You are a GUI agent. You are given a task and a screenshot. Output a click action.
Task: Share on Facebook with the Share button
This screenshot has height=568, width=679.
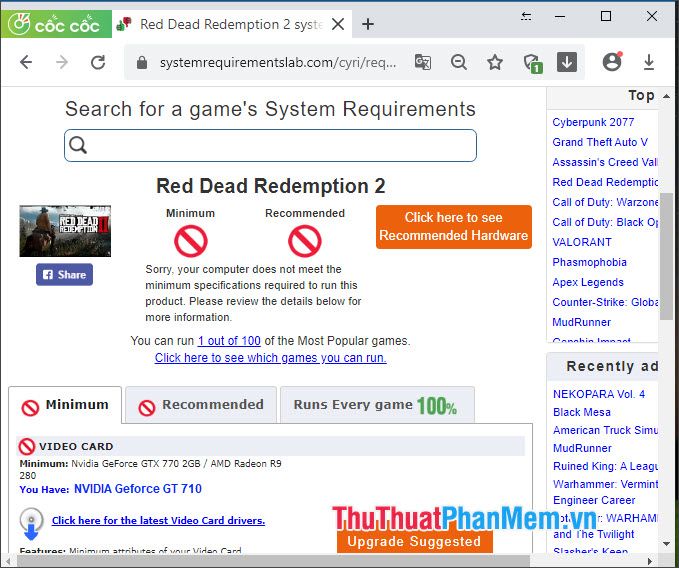tap(64, 274)
